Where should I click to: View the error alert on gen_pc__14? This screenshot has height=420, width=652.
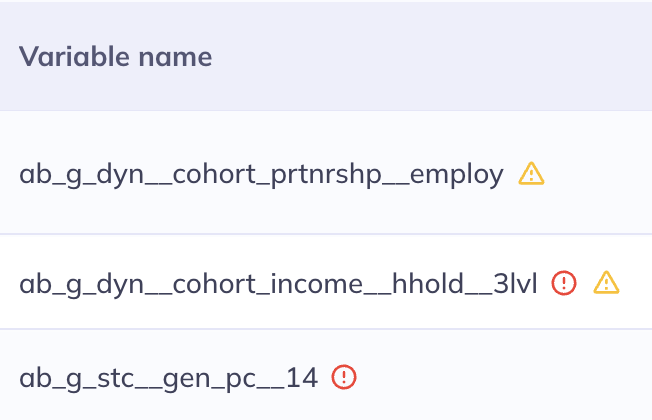click(x=344, y=377)
